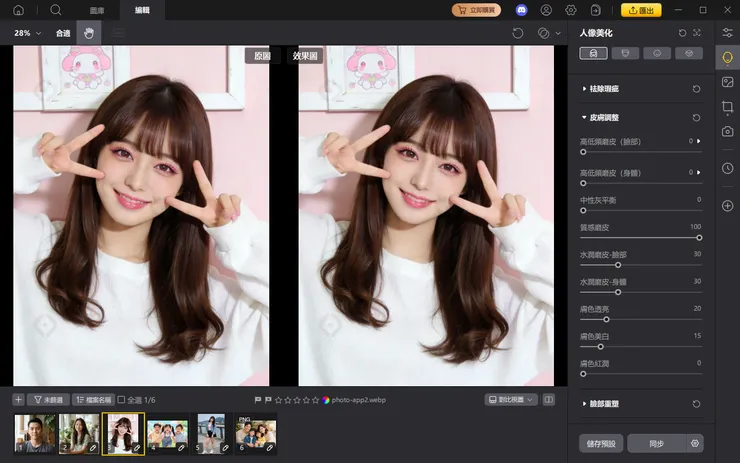Open the background image sidebar icon

(727, 82)
